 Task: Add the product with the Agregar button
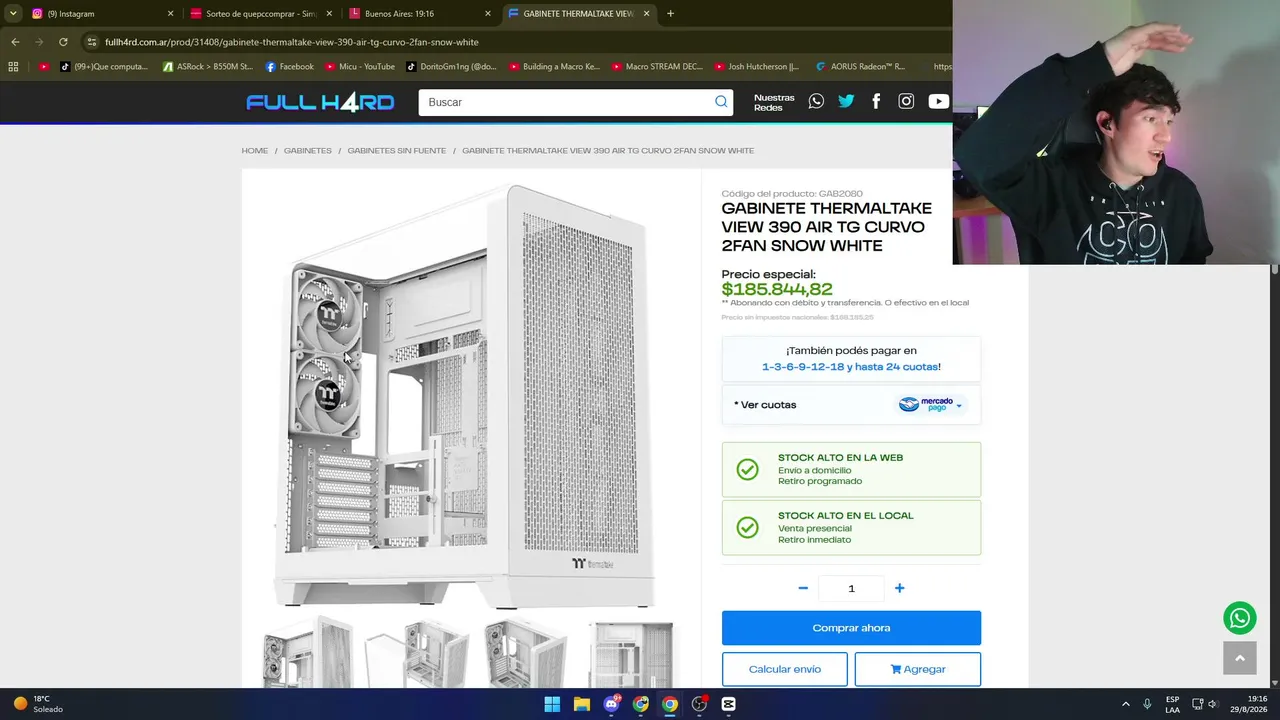[x=918, y=669]
